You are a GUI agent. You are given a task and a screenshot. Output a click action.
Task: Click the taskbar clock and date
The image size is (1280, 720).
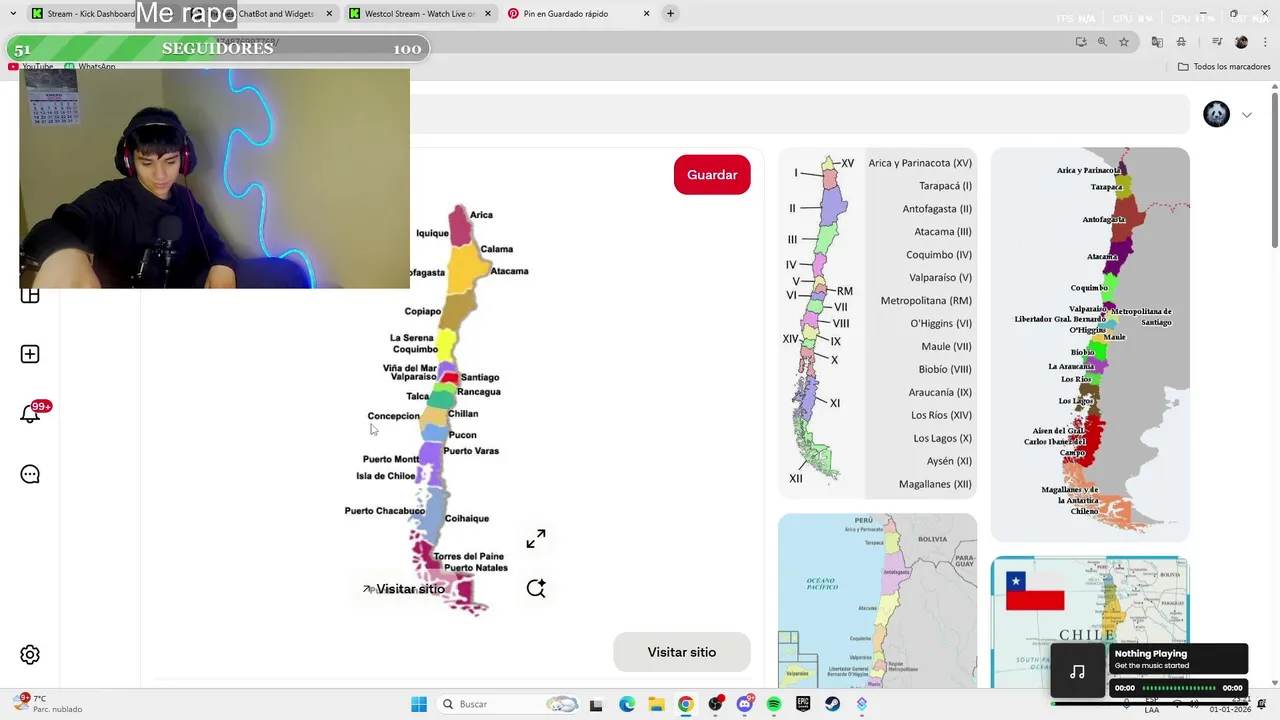[x=1230, y=705]
